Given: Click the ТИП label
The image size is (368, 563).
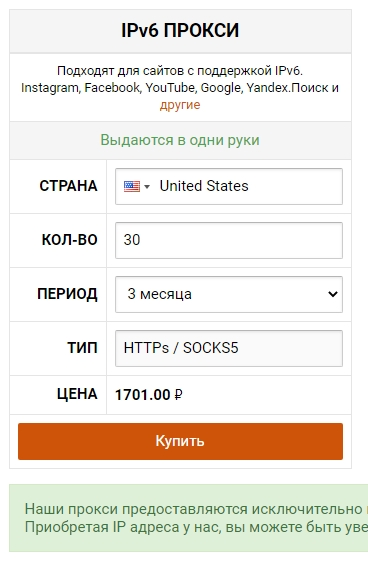Looking at the screenshot, I should point(83,348).
